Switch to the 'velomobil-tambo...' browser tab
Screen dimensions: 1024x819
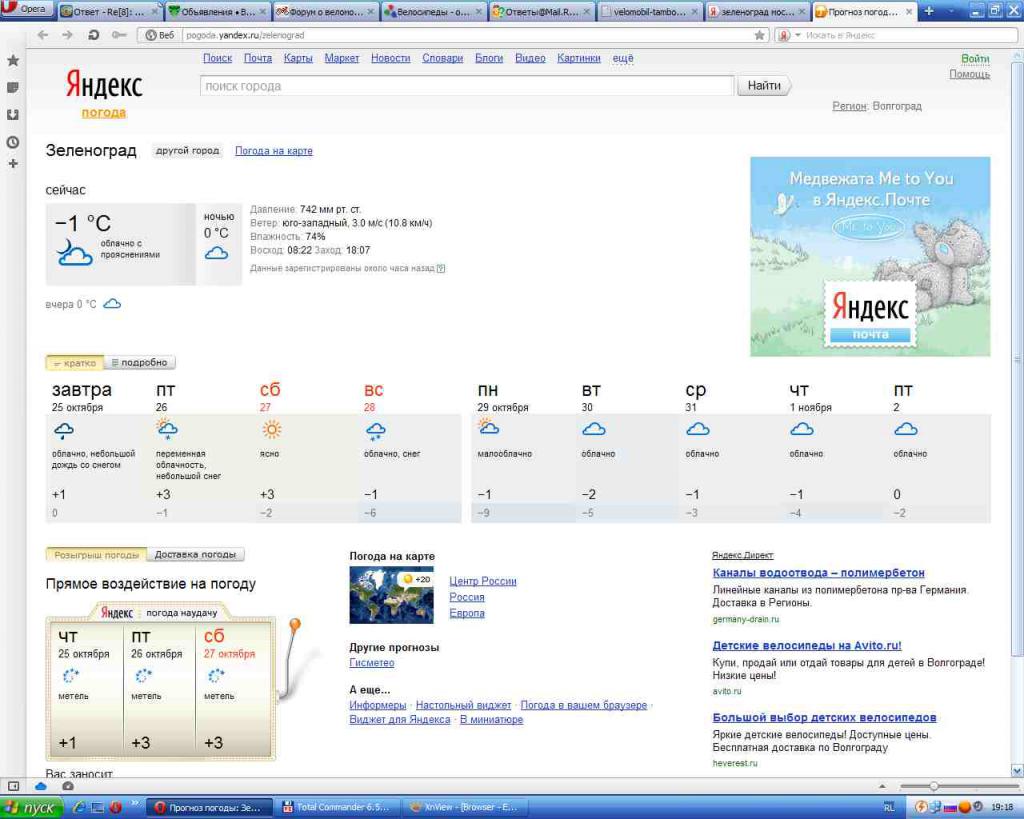[648, 12]
